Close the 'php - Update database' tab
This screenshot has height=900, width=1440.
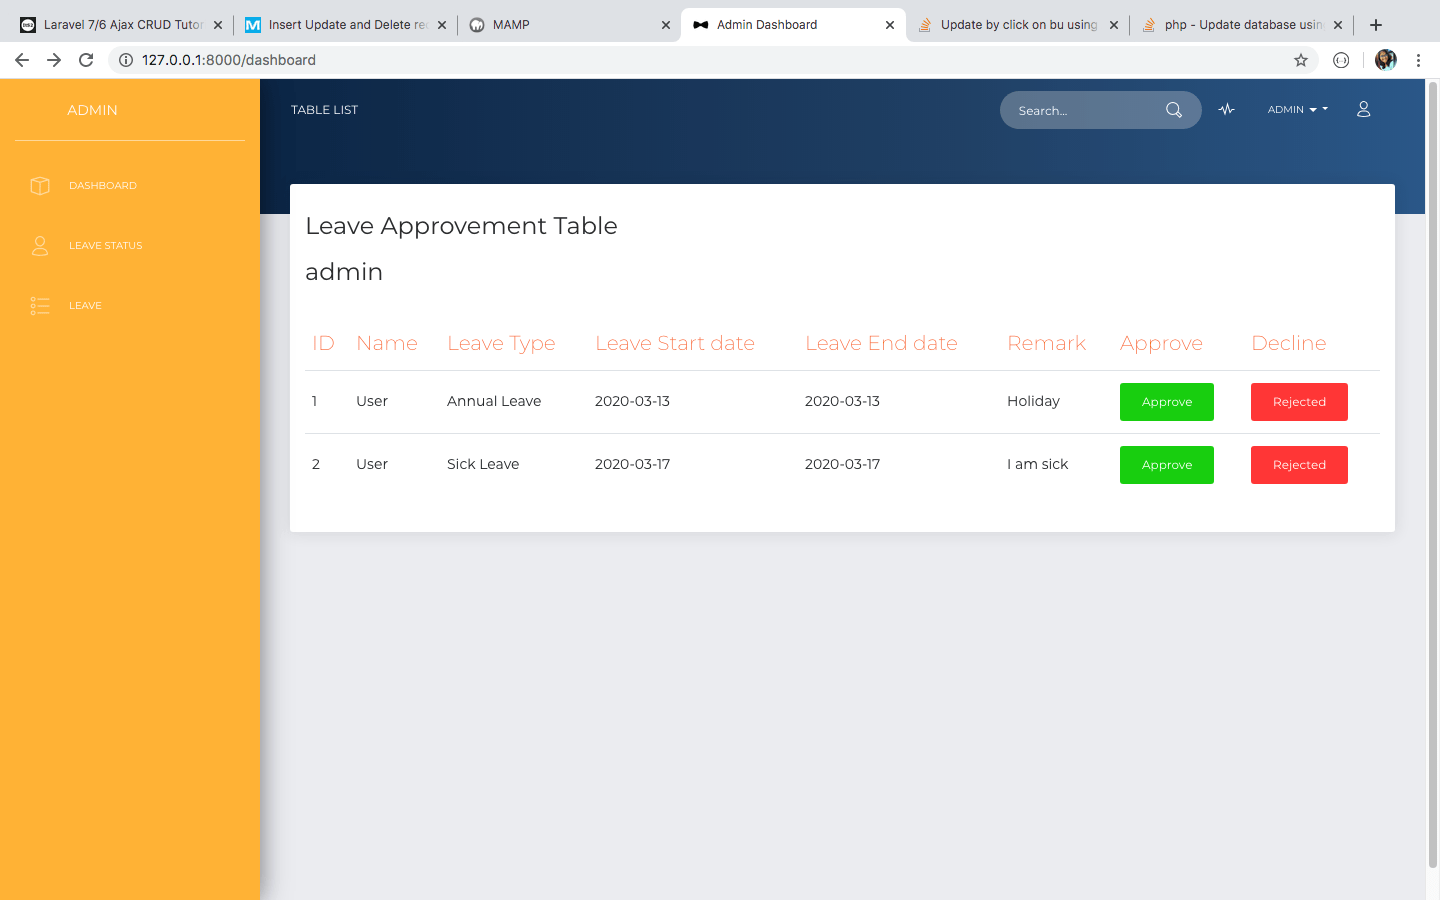(1338, 25)
